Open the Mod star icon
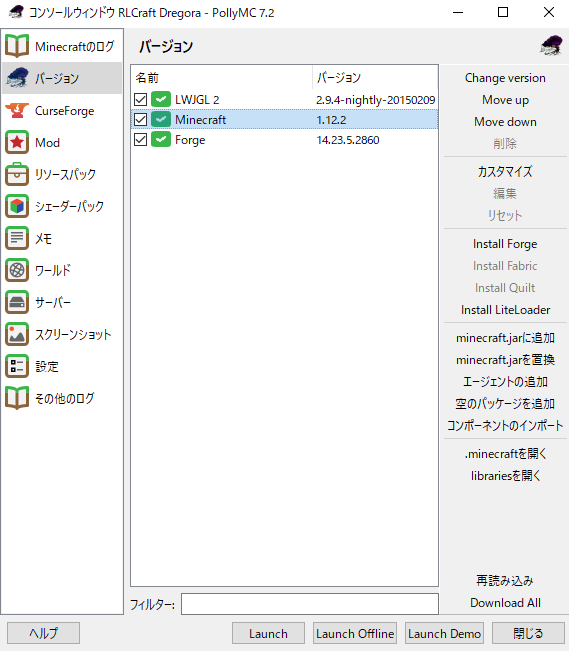 pyautogui.click(x=17, y=142)
